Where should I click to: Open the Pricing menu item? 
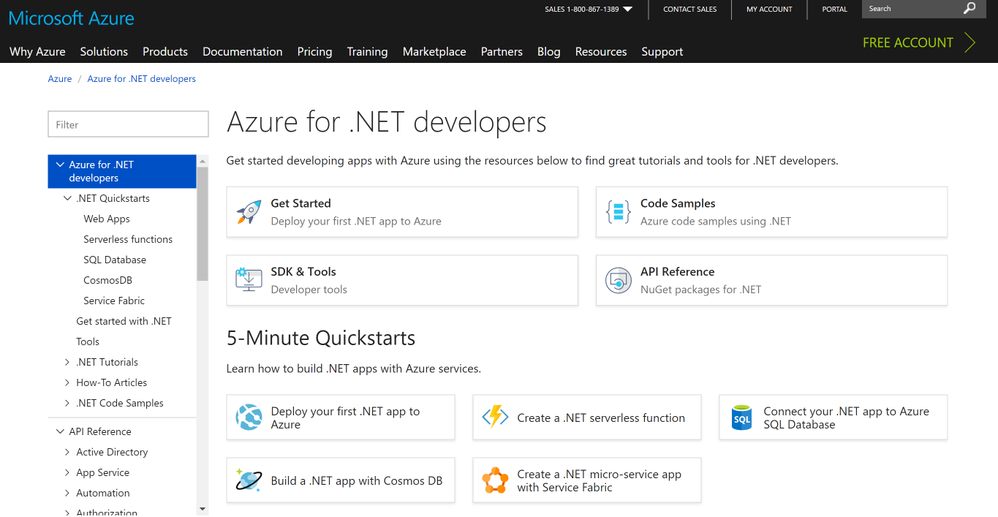(314, 52)
